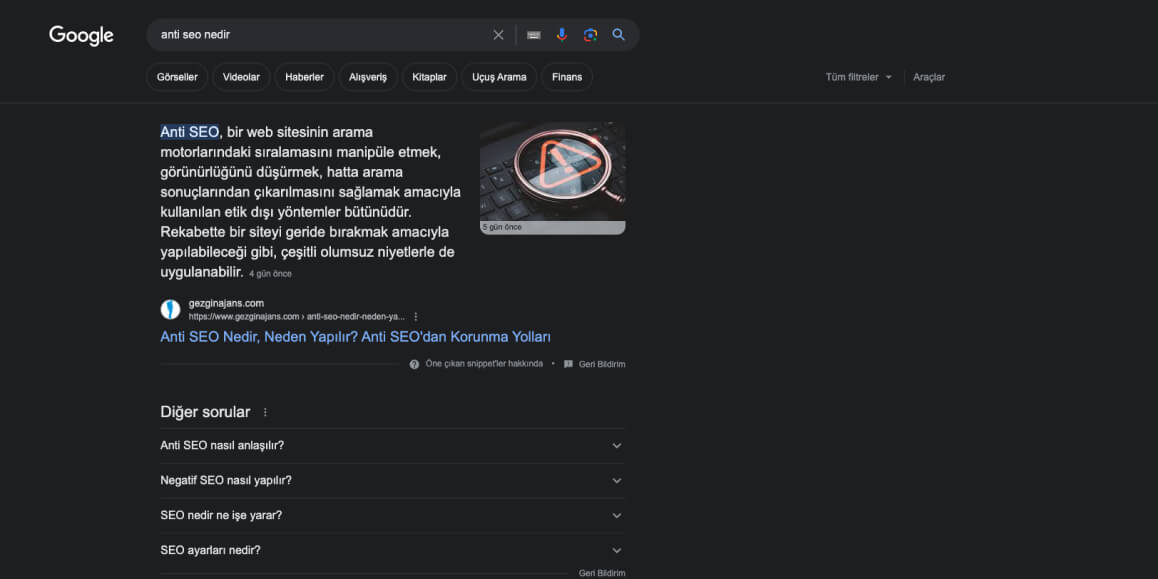Expand 'Negatif SEO nasıl yapılır?' question
This screenshot has height=579, width=1158.
tap(392, 480)
